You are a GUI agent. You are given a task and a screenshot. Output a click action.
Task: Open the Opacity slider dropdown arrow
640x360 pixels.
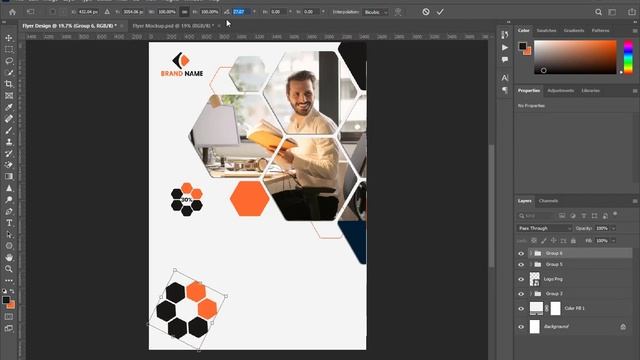(x=613, y=228)
